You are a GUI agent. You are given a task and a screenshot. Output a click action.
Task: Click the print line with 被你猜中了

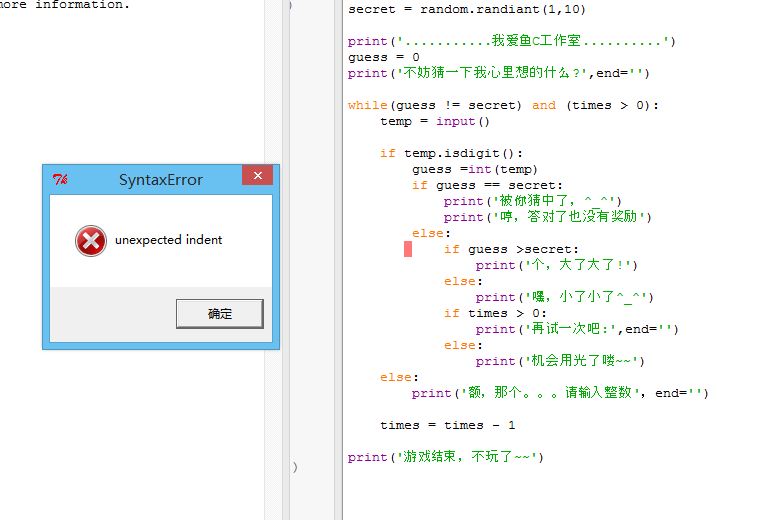pos(533,200)
